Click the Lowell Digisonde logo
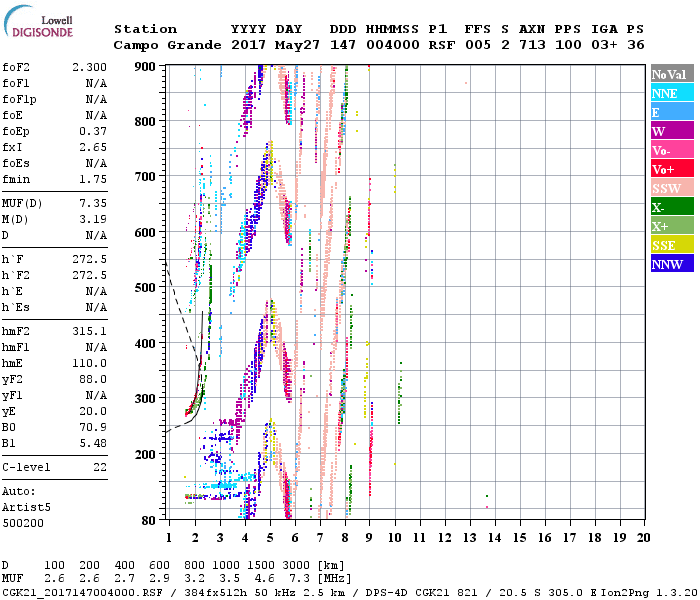This screenshot has width=700, height=600. tap(42, 27)
